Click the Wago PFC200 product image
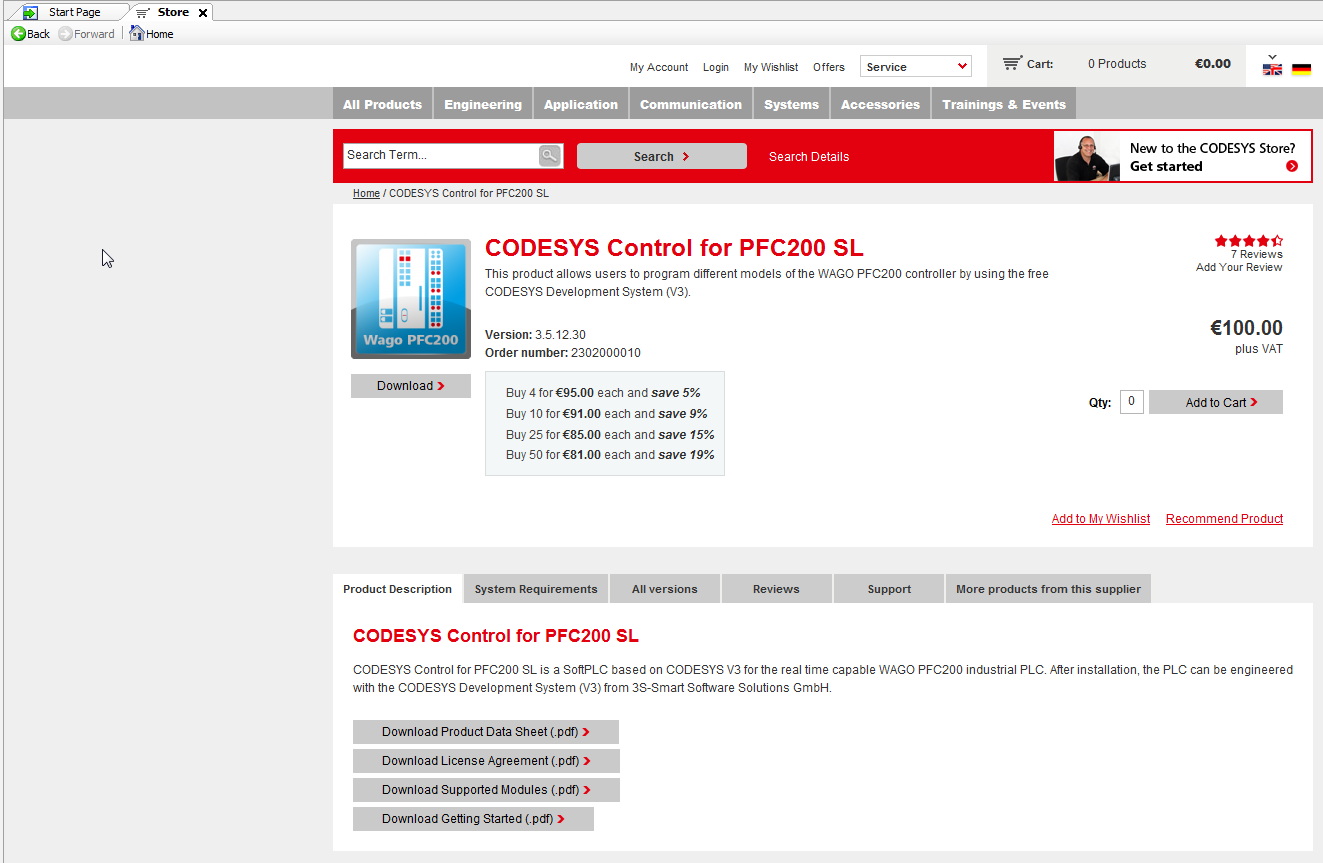The width and height of the screenshot is (1323, 863). 410,298
